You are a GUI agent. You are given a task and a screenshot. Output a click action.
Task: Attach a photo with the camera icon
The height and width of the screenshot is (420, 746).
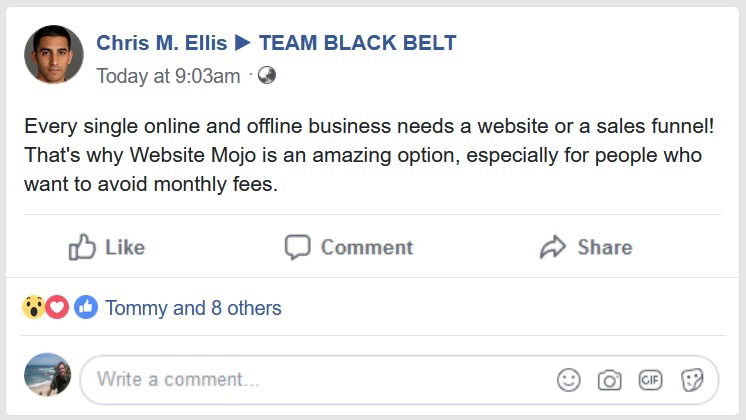(x=609, y=380)
